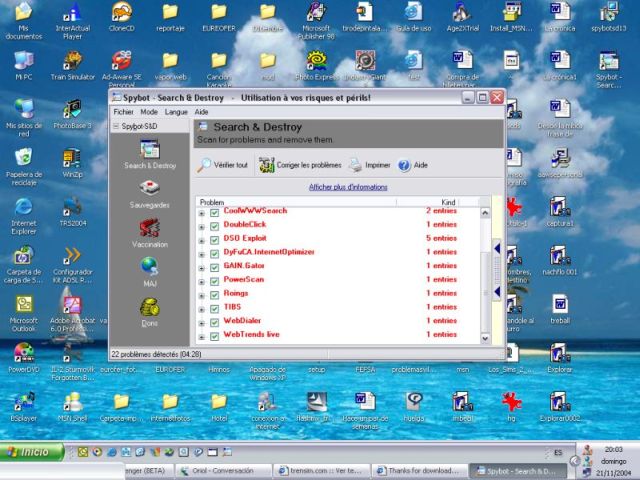Viewport: 640px width, 480px height.
Task: Open the Langue menu
Action: click(x=176, y=112)
